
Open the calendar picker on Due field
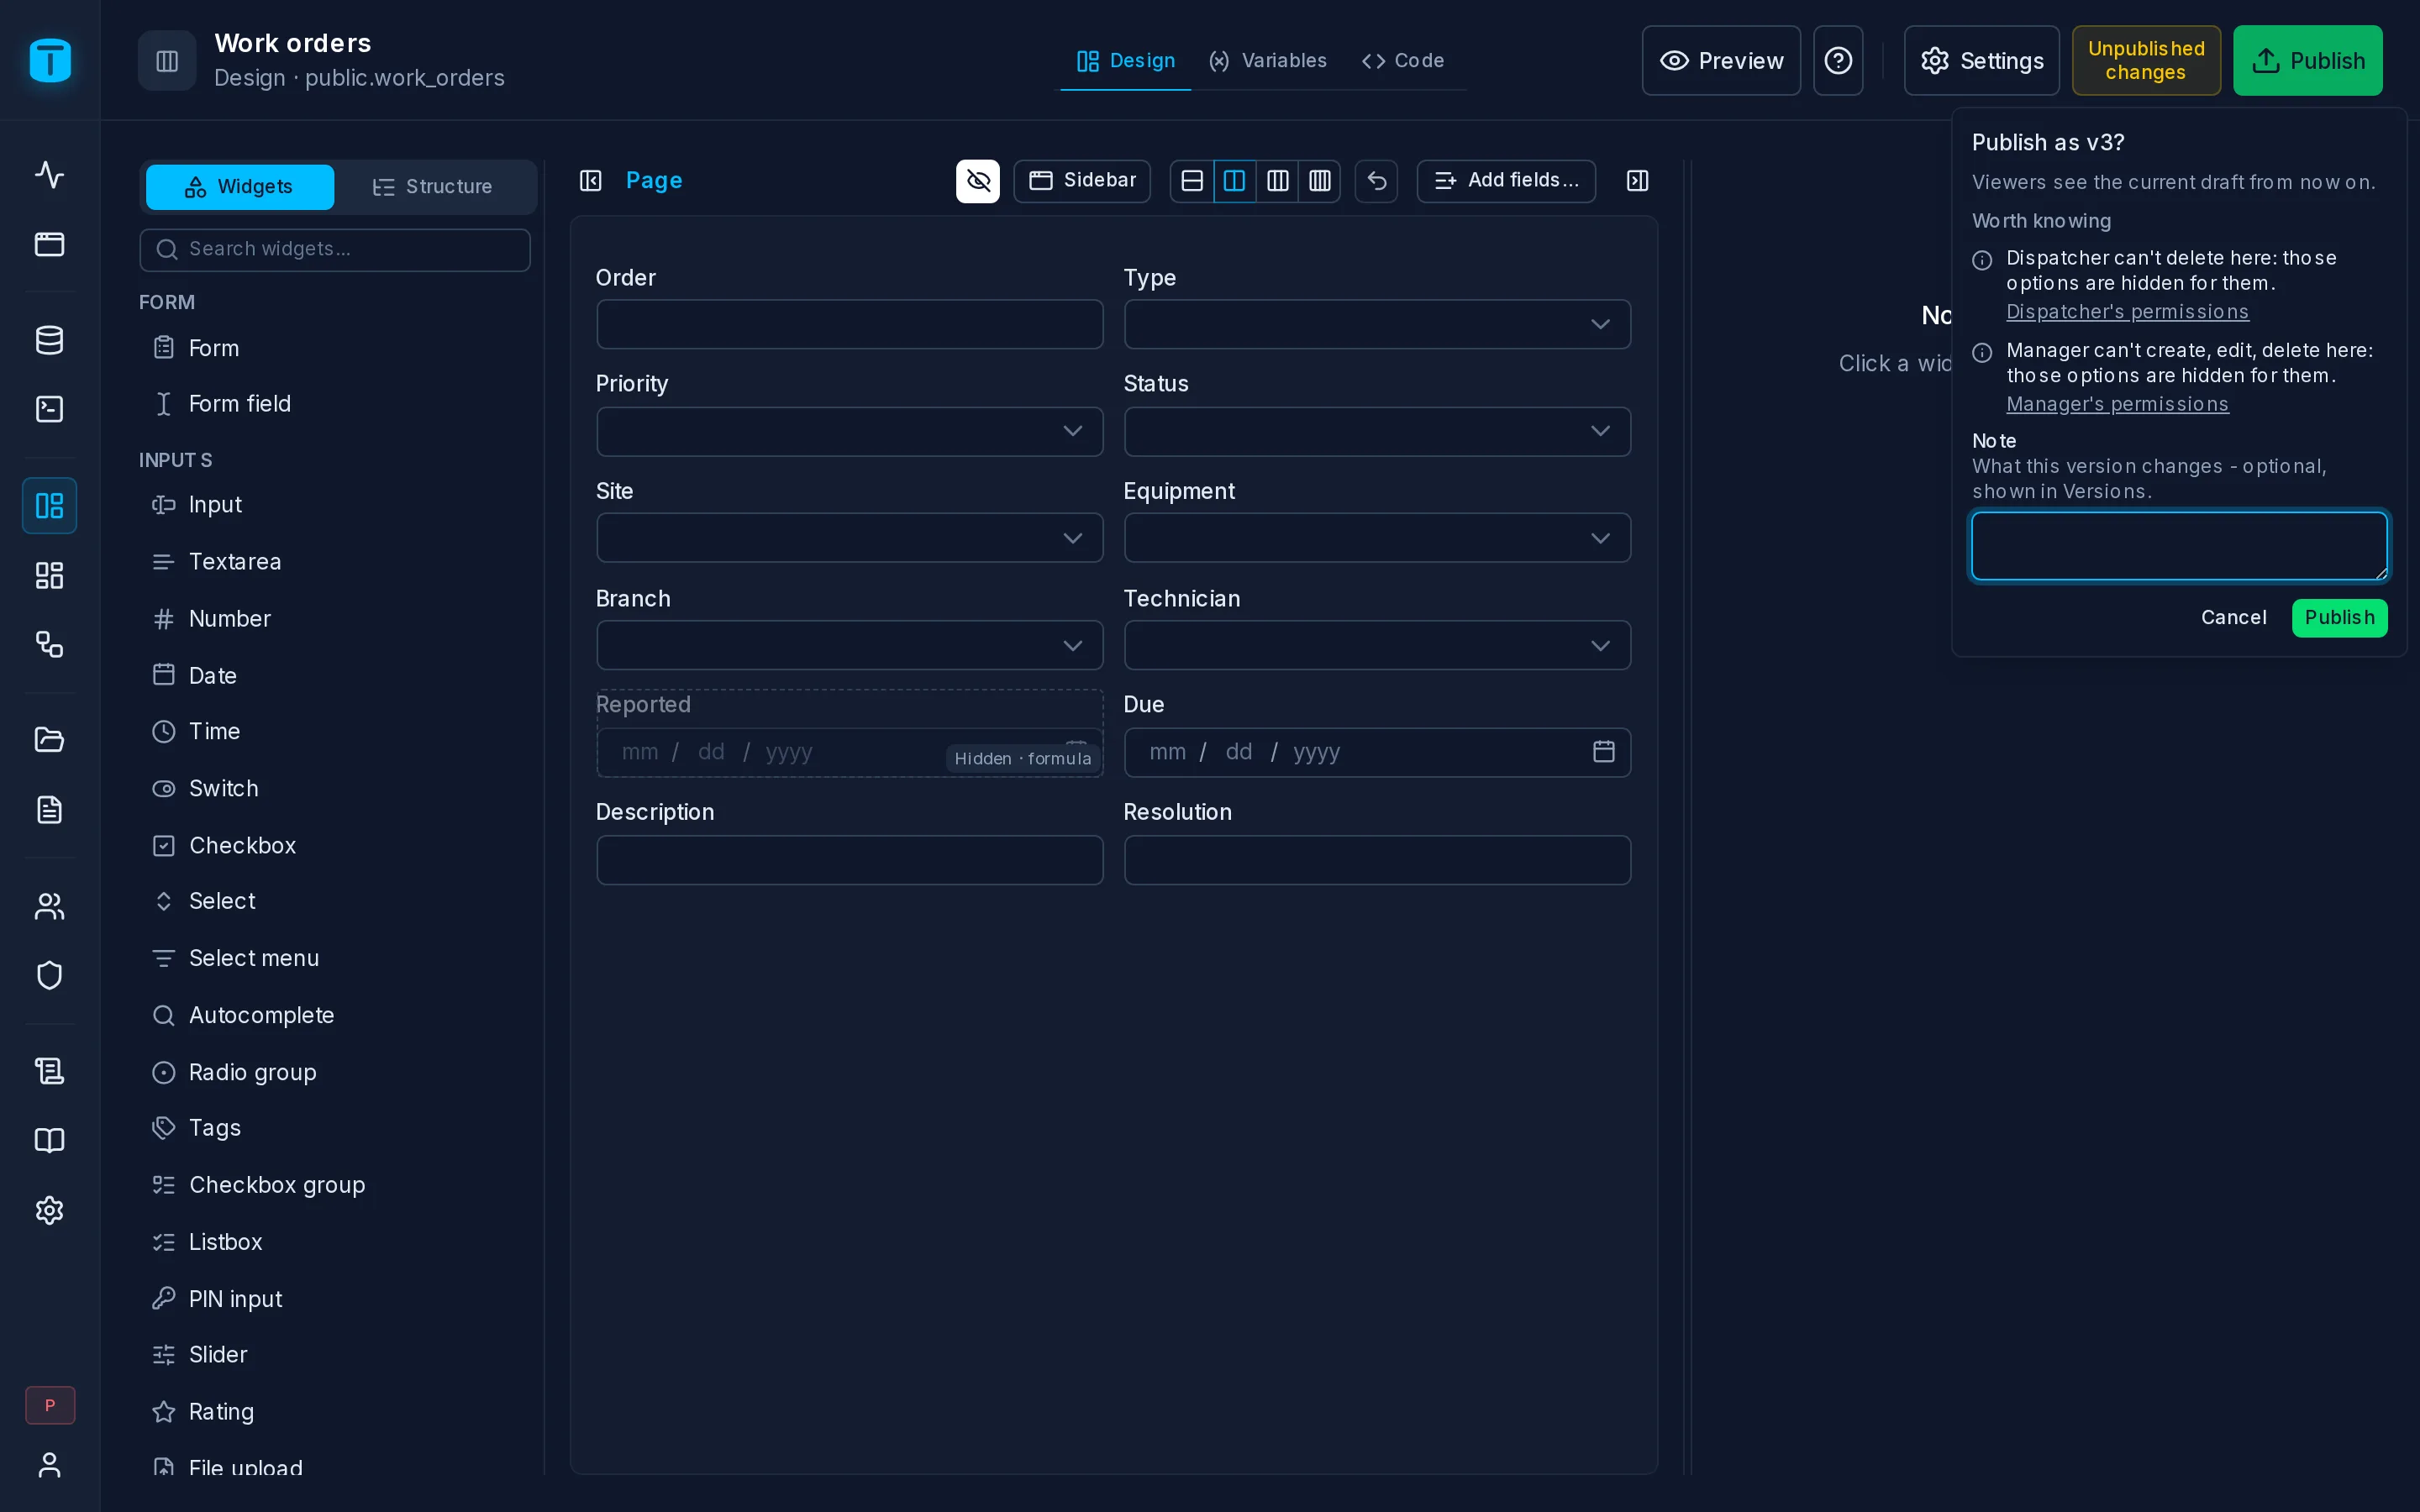[x=1604, y=752]
